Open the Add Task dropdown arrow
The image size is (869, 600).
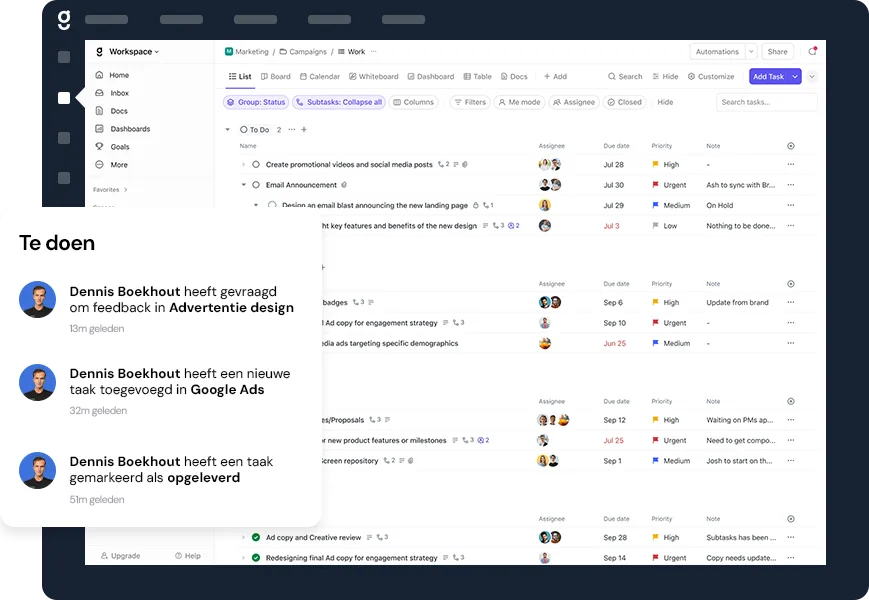[795, 76]
